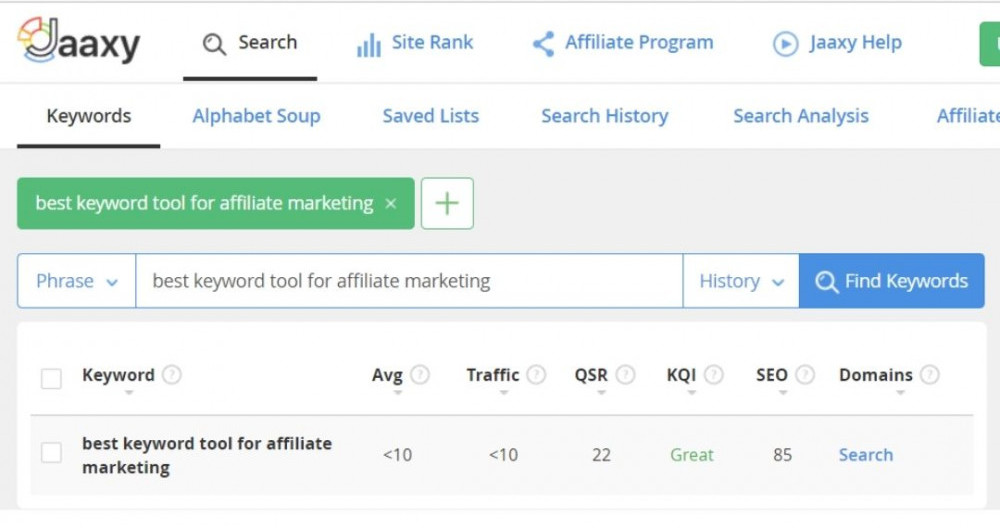The height and width of the screenshot is (528, 1000).
Task: Click keyword text best keyword tool for affiliate marketing in table row
Action: pos(207,455)
